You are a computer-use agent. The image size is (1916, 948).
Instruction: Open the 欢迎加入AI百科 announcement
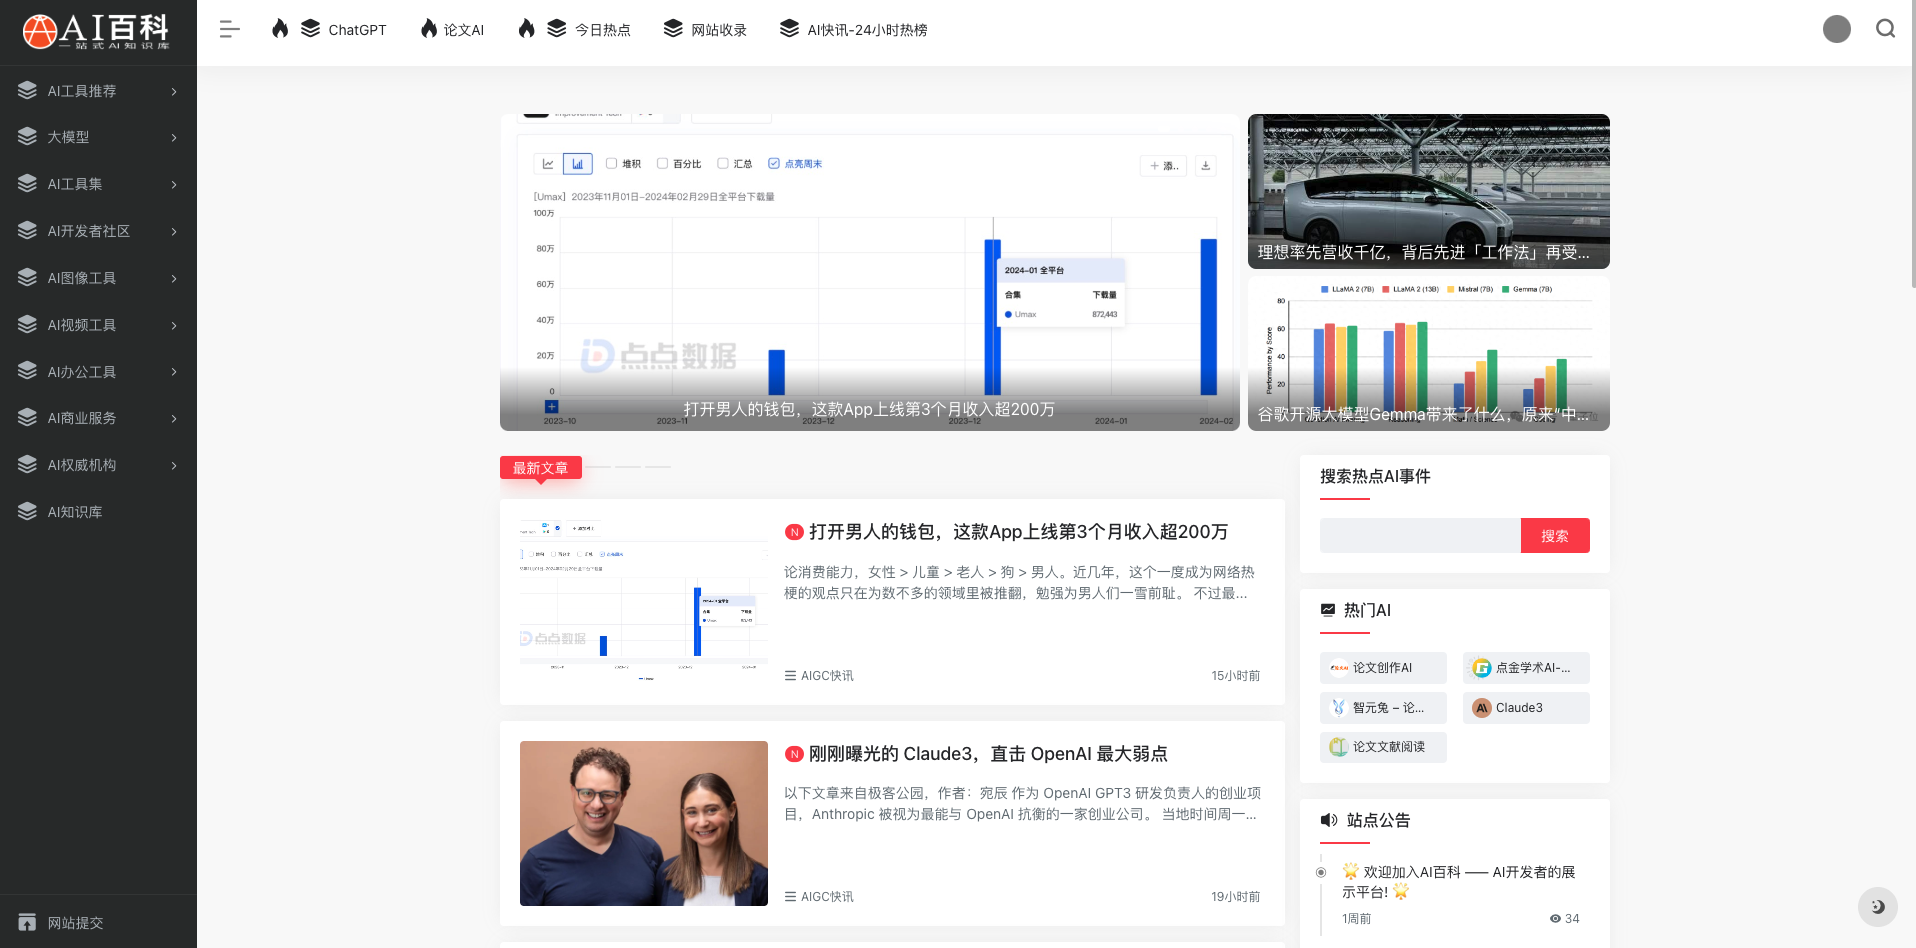pos(1460,882)
